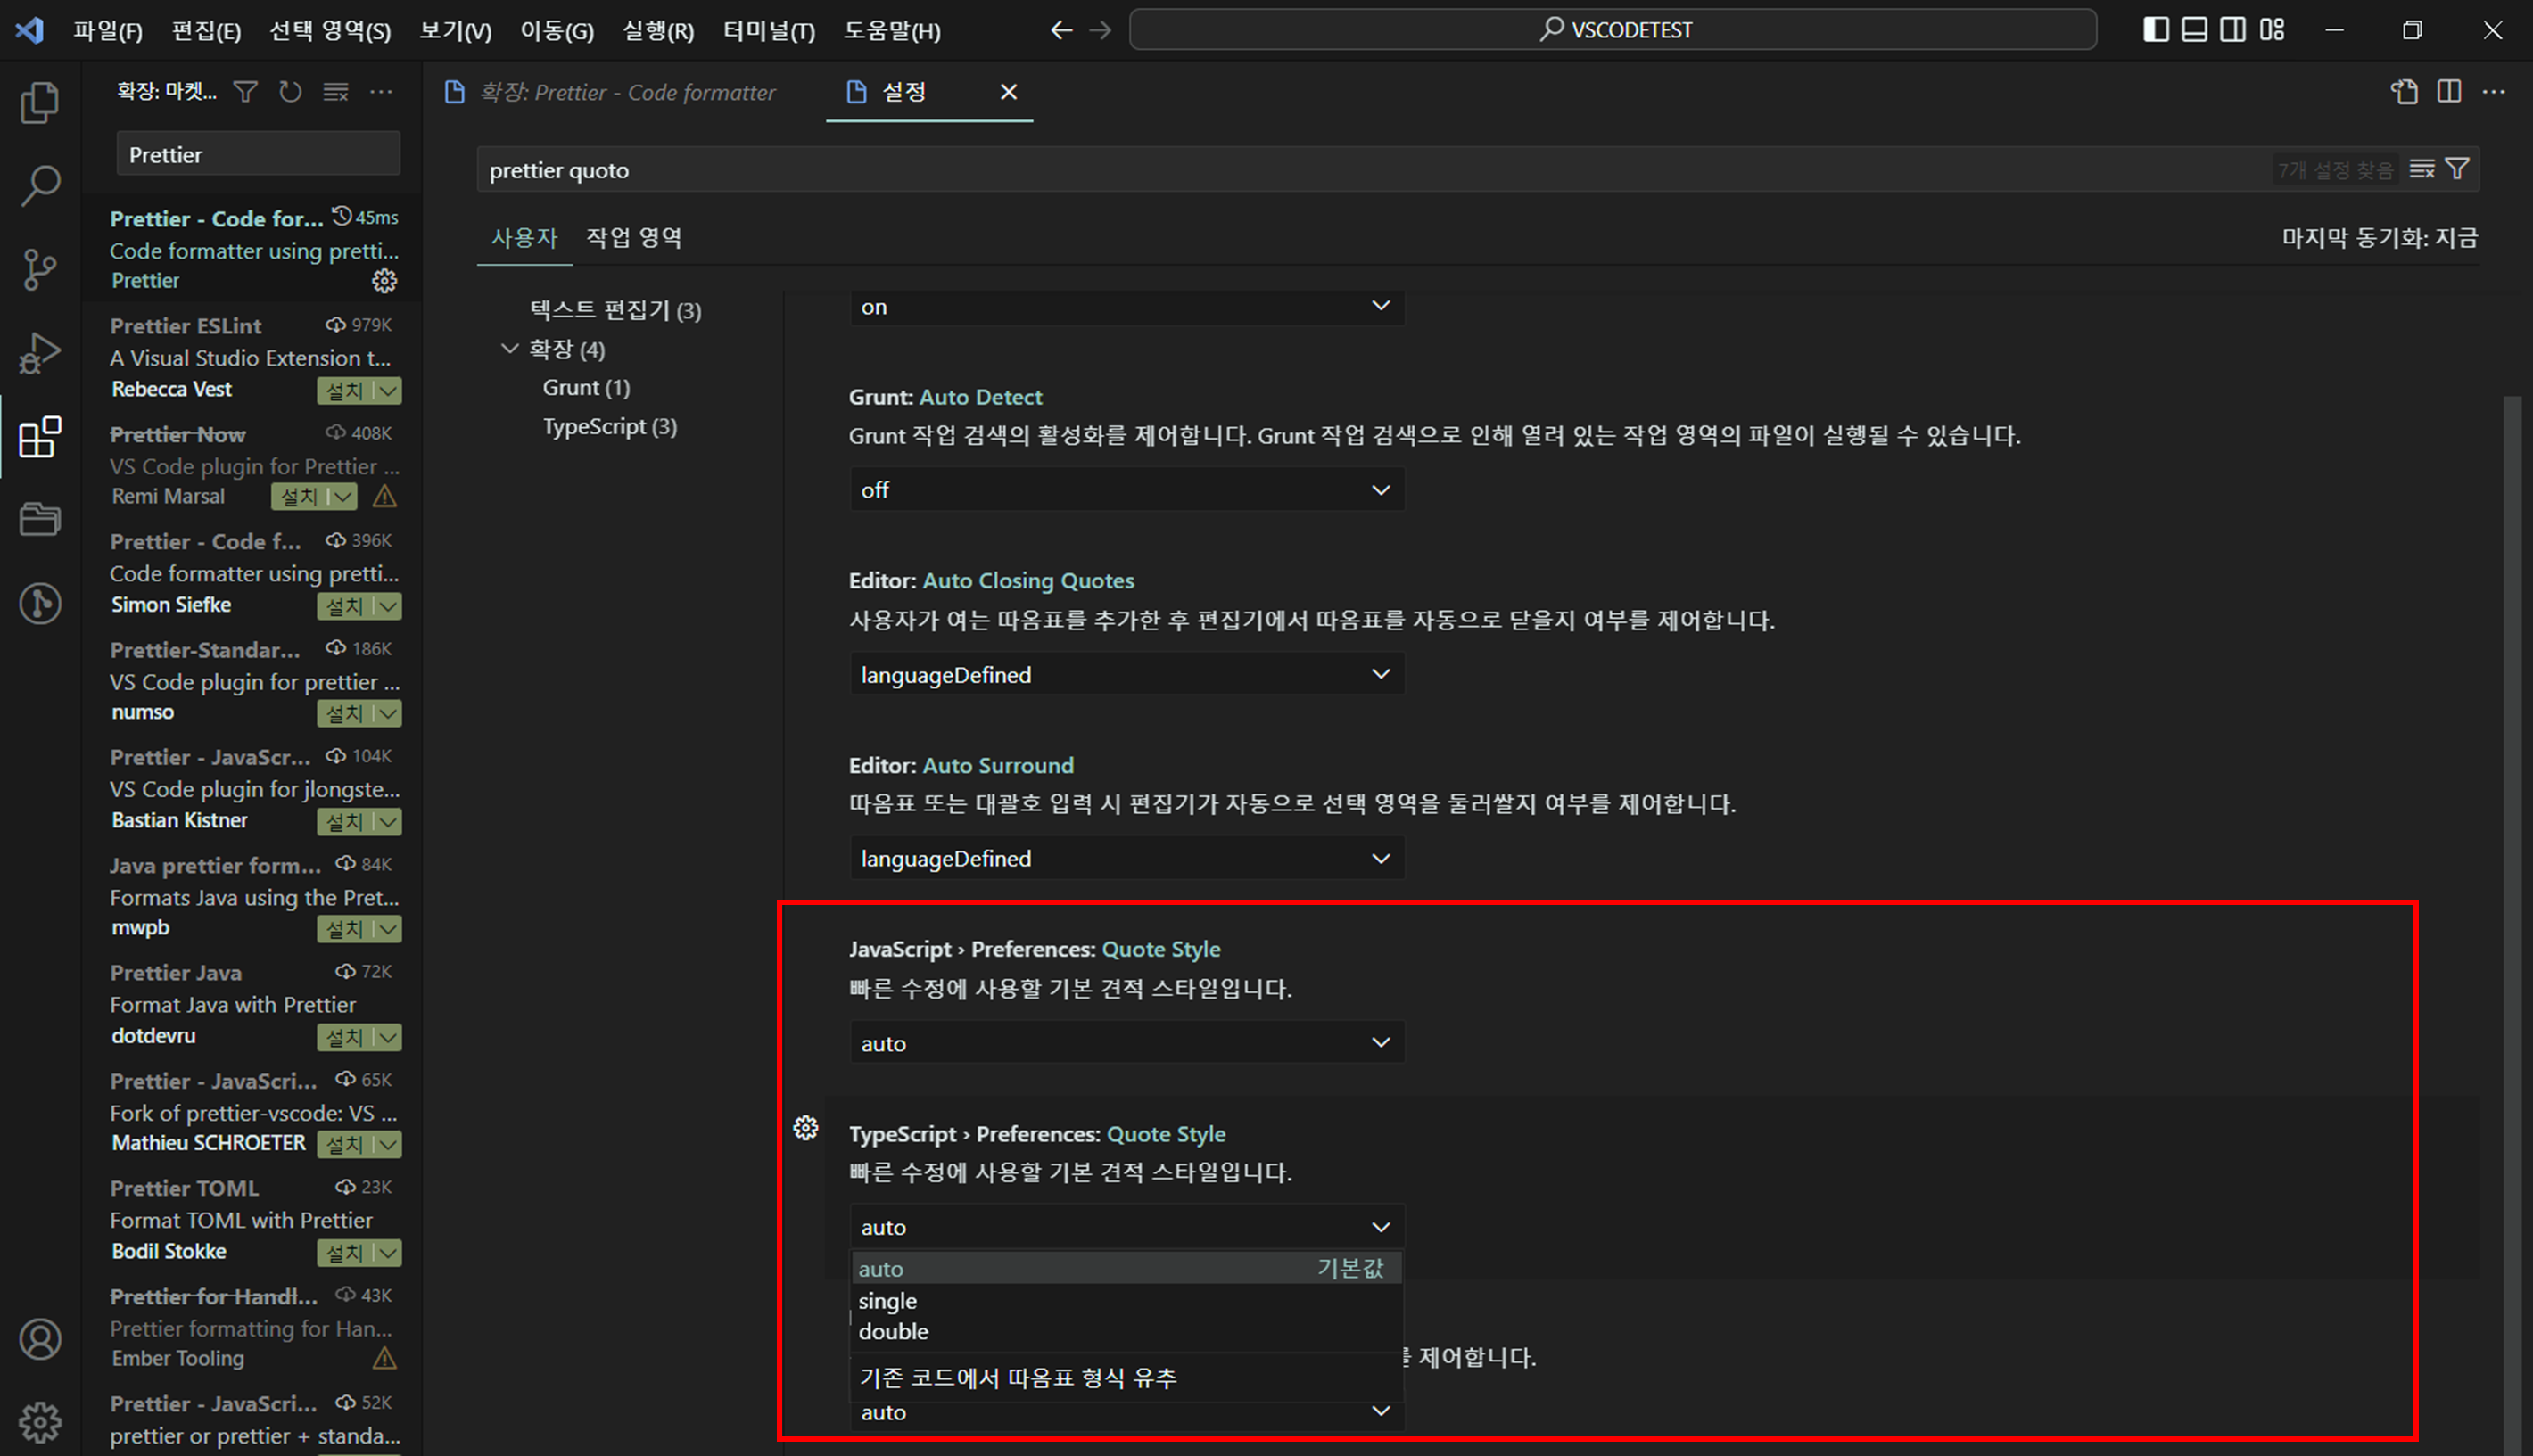
Task: Open Settings JSON file icon
Action: point(2404,92)
